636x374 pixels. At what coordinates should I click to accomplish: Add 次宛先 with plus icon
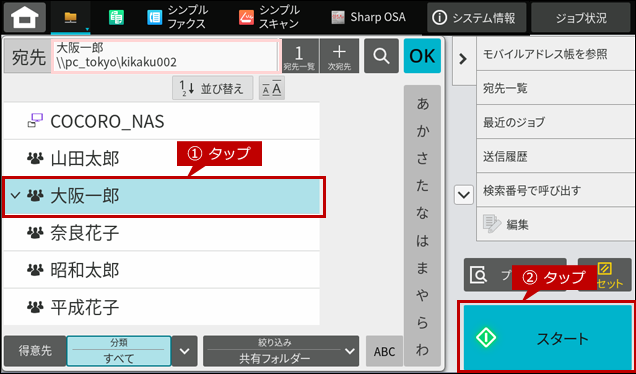click(x=339, y=56)
